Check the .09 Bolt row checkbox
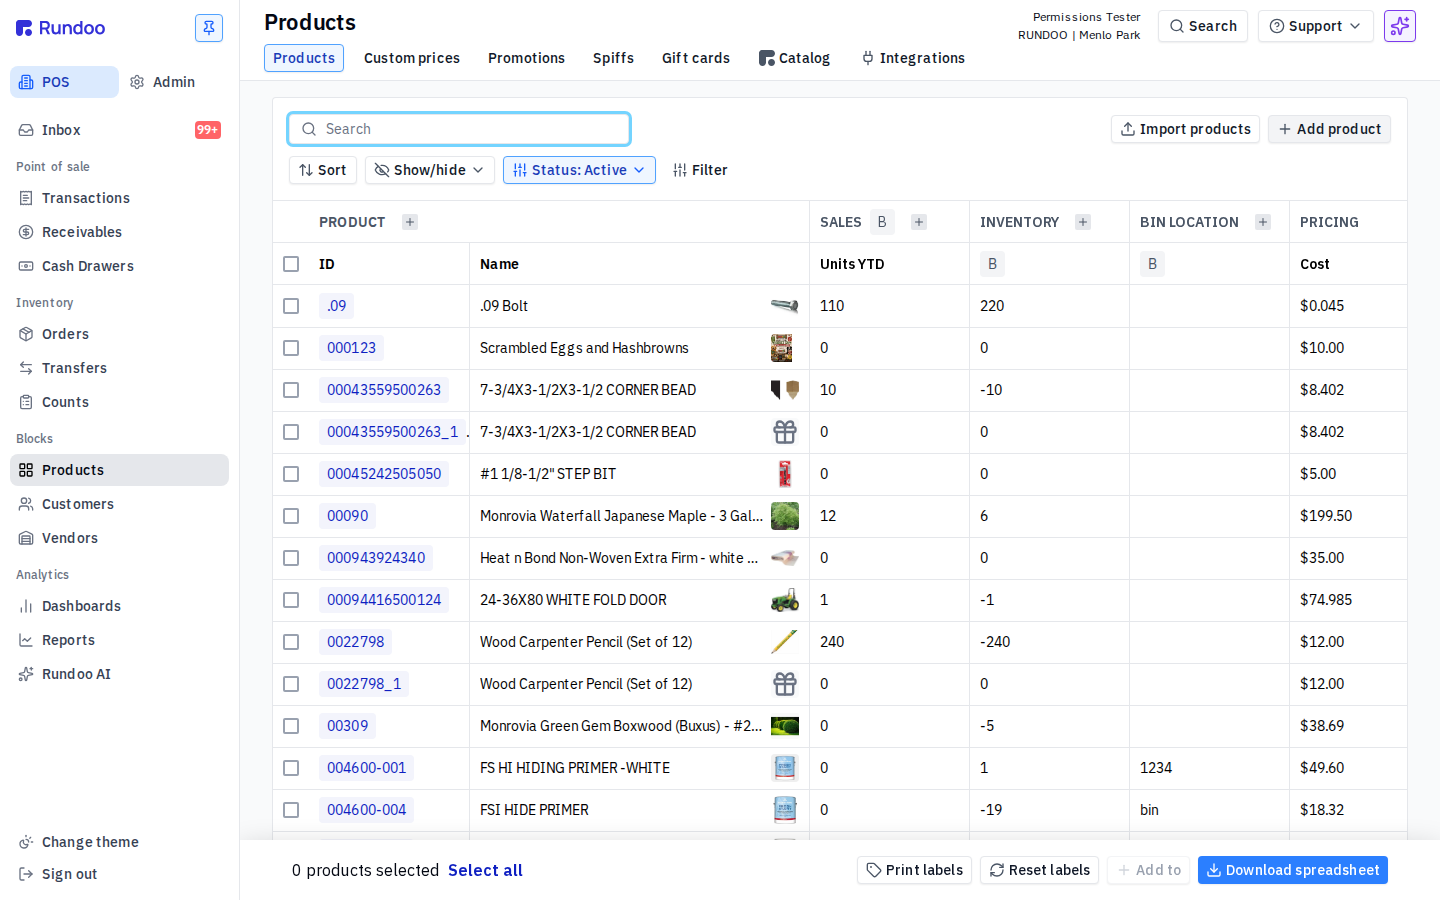This screenshot has height=900, width=1440. 291,306
